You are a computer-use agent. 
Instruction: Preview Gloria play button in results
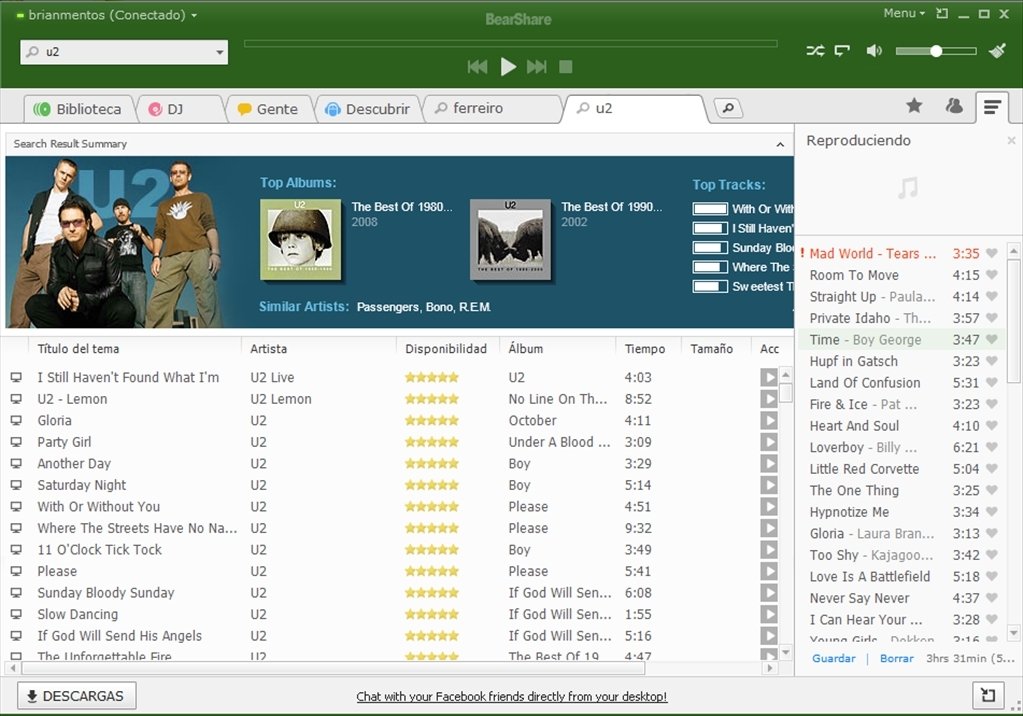[769, 420]
